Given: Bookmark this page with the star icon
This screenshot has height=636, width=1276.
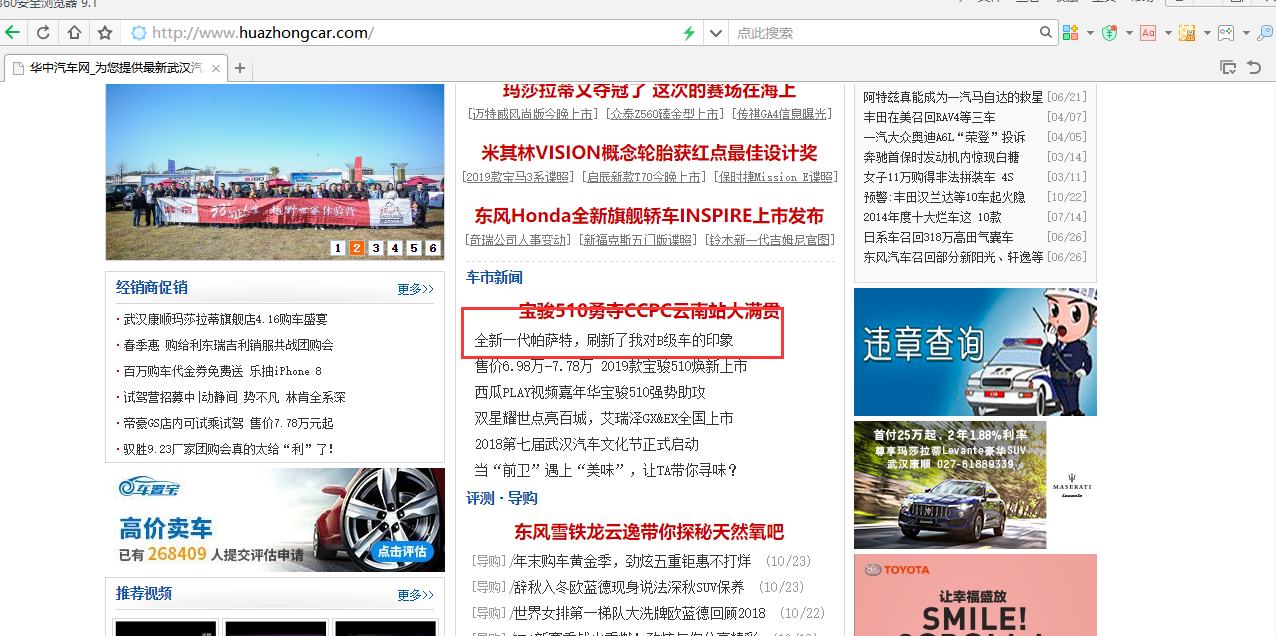Looking at the screenshot, I should [105, 33].
